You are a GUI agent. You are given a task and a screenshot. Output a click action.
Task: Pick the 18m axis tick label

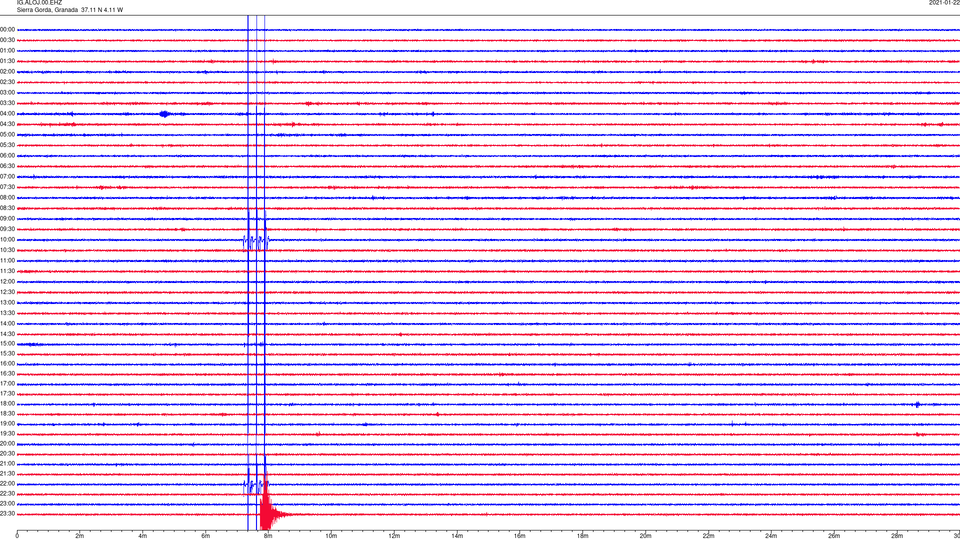click(583, 536)
